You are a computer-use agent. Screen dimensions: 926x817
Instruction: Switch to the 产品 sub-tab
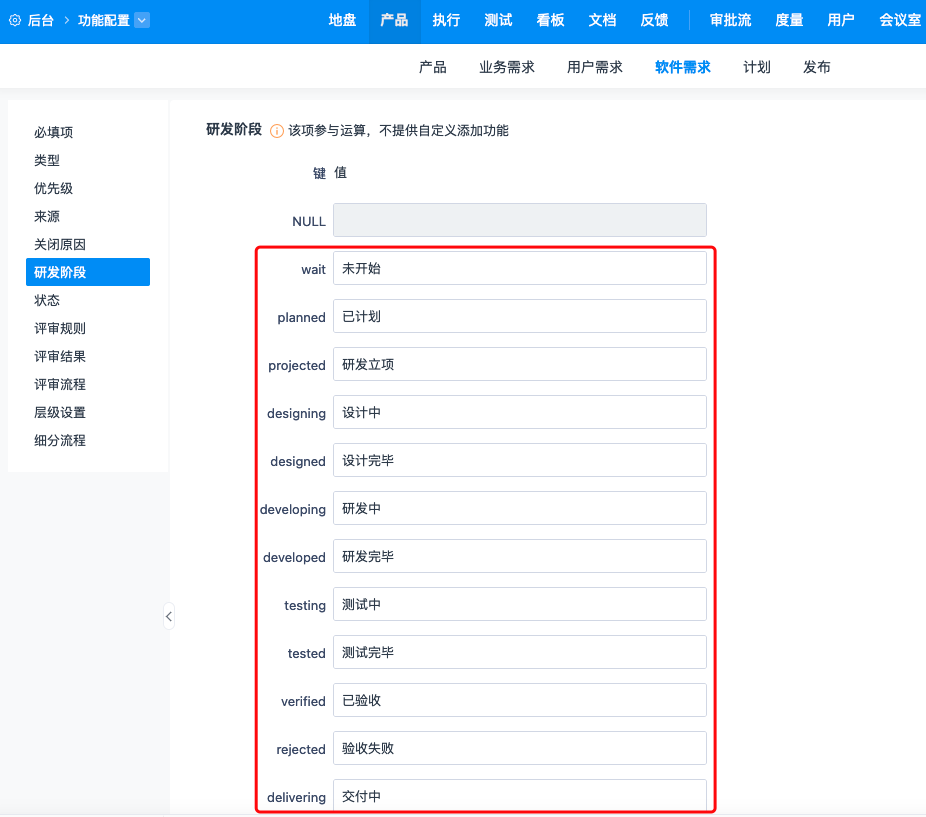tap(432, 67)
